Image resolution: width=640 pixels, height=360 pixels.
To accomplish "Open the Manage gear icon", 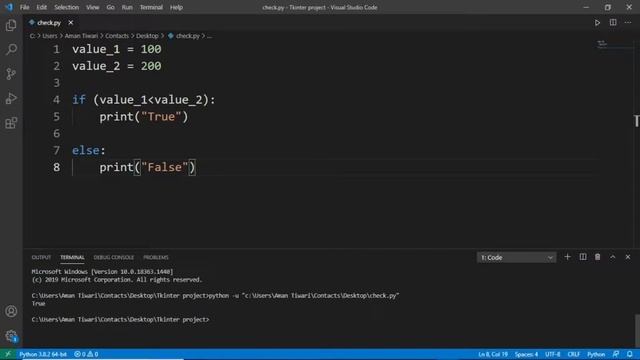I will 11,336.
